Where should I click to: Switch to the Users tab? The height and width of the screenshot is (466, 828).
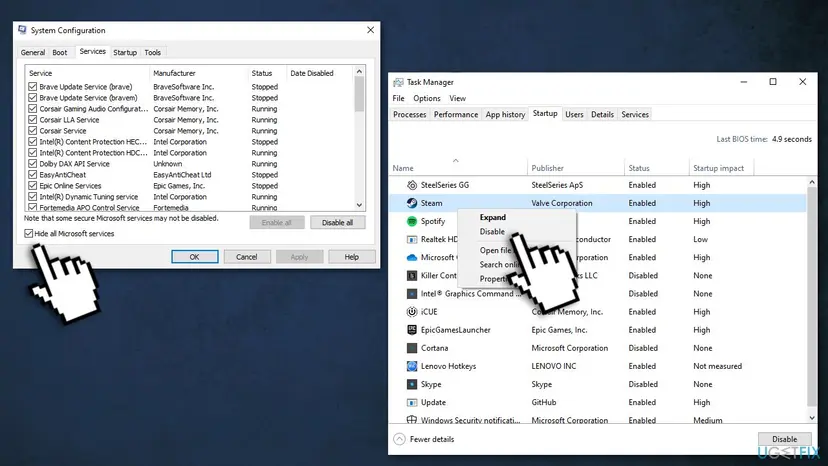tap(574, 115)
